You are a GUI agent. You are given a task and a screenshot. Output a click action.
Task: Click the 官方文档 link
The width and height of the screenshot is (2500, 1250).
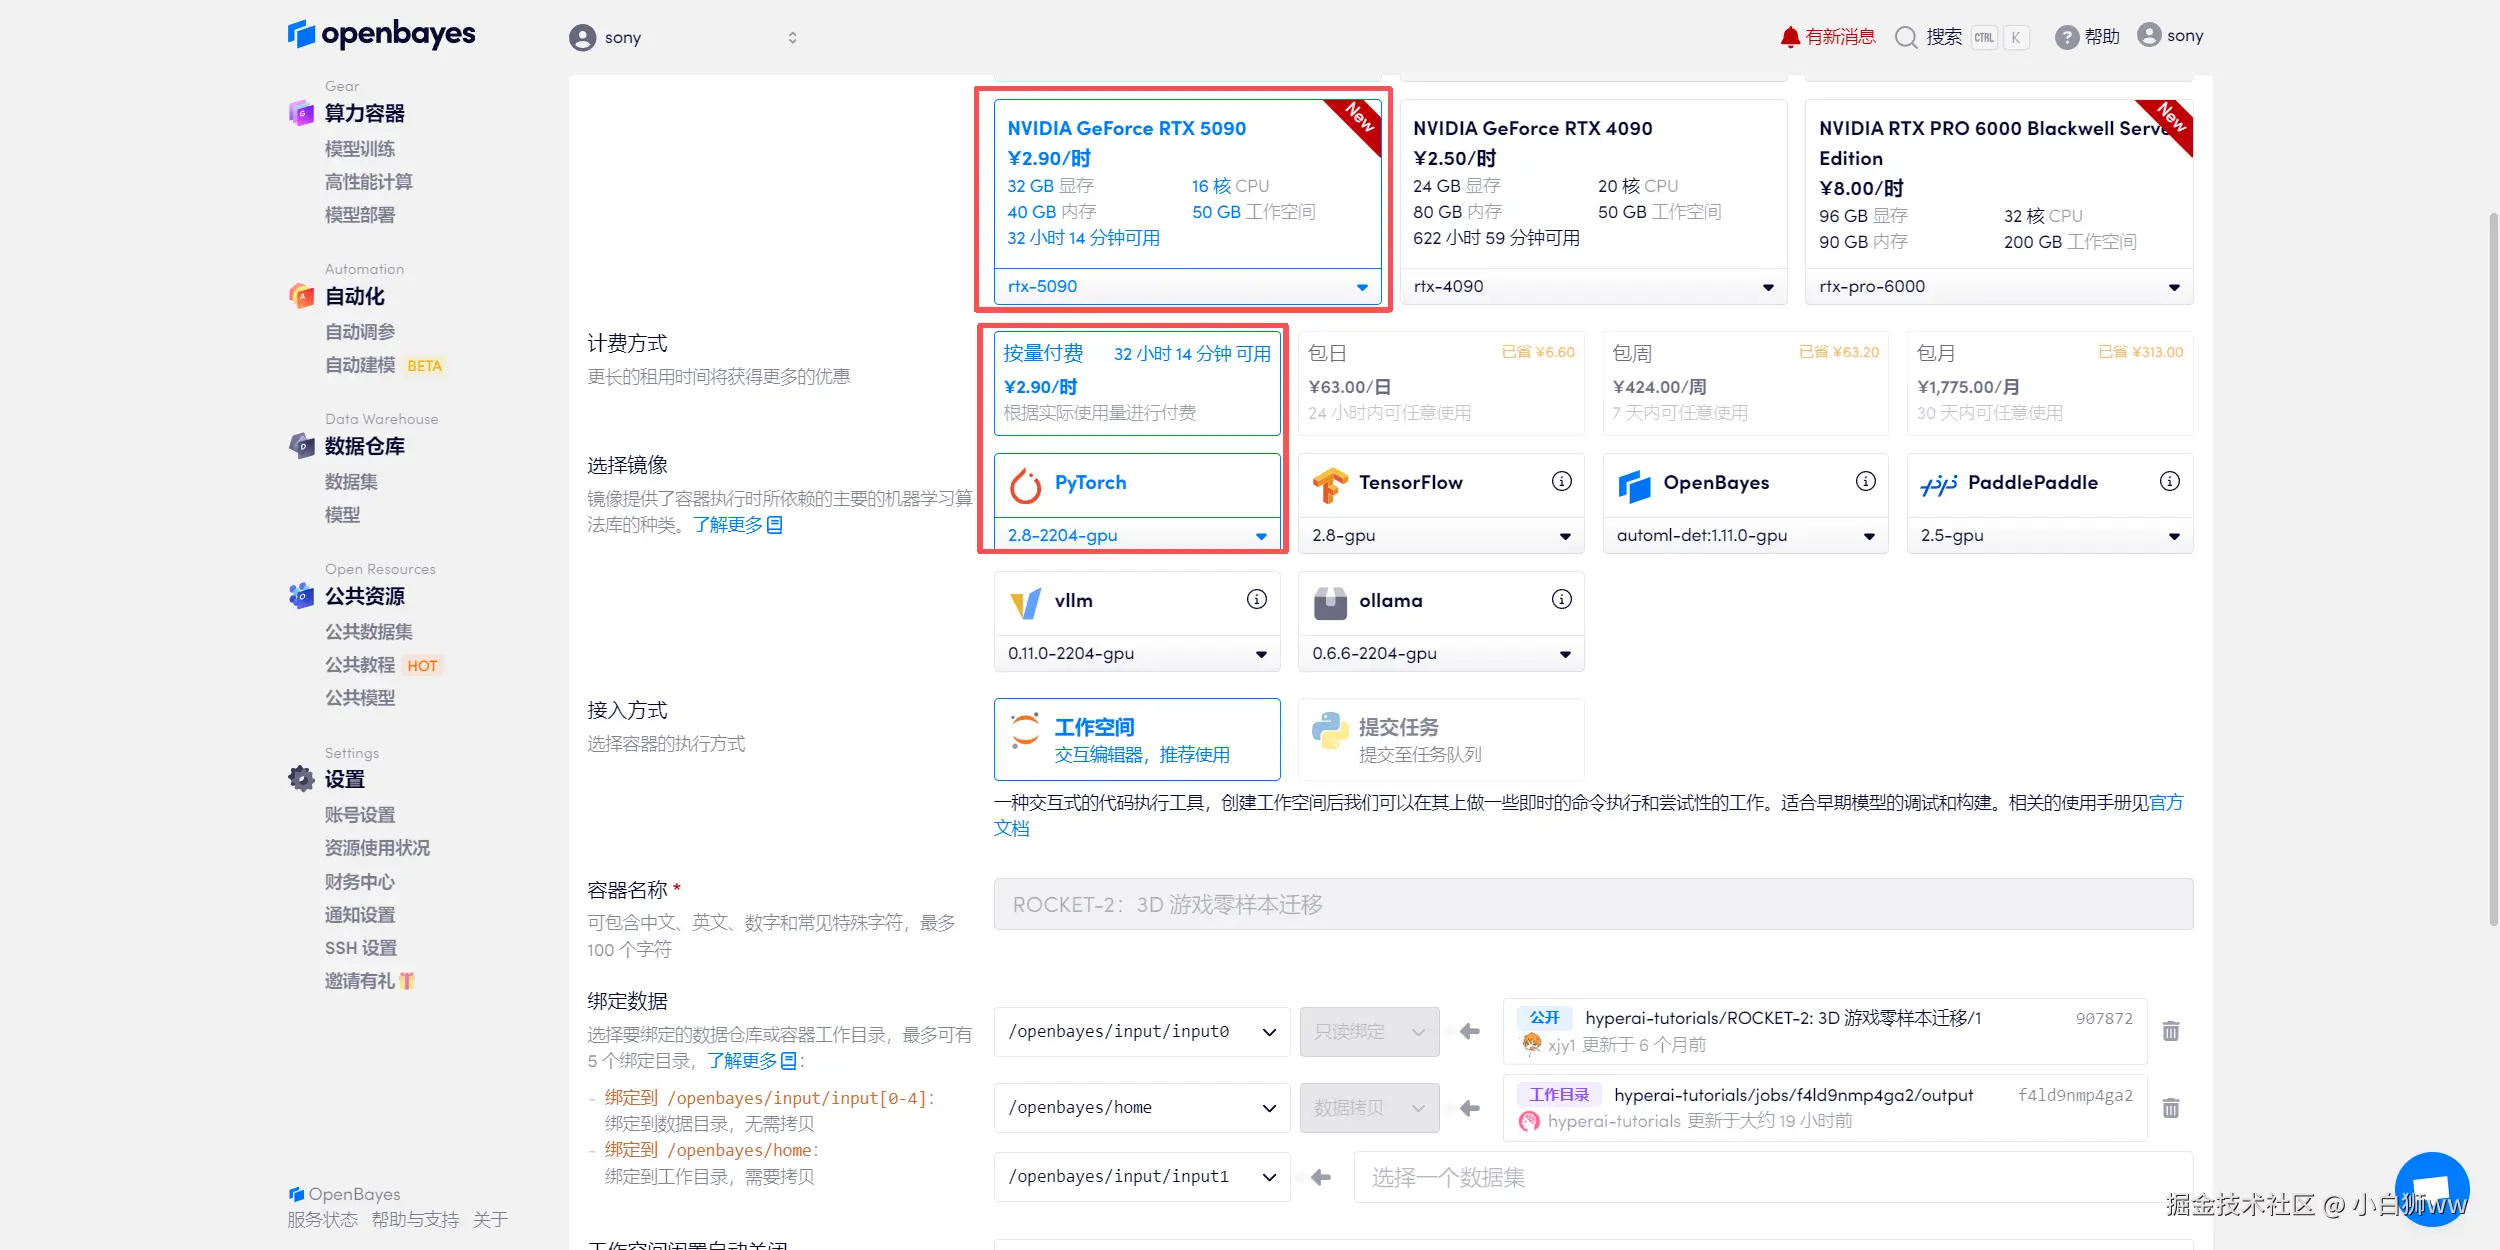tap(2166, 803)
